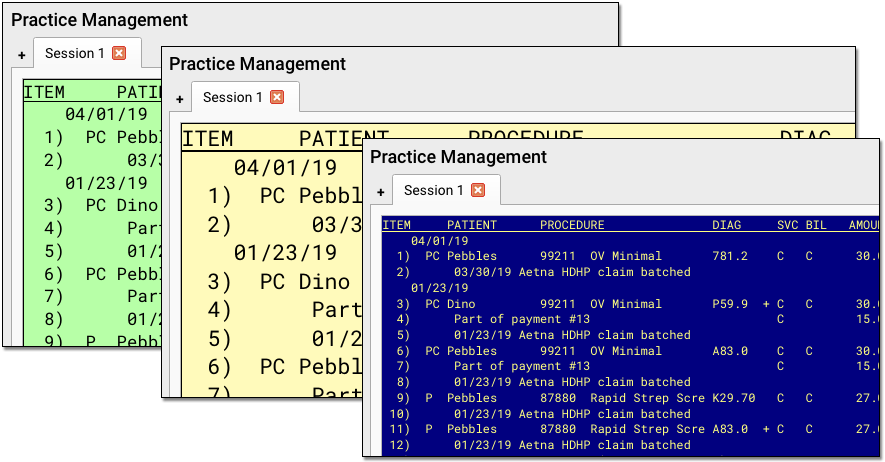The height and width of the screenshot is (462, 885).
Task: Select PC Dino row item 3 in blue window
Action: click(630, 304)
